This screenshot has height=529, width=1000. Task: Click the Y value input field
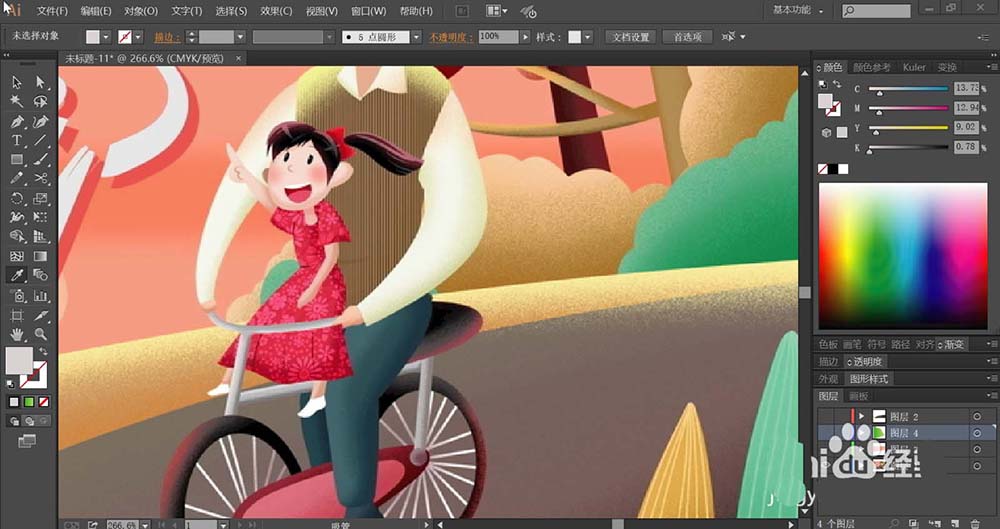(966, 128)
